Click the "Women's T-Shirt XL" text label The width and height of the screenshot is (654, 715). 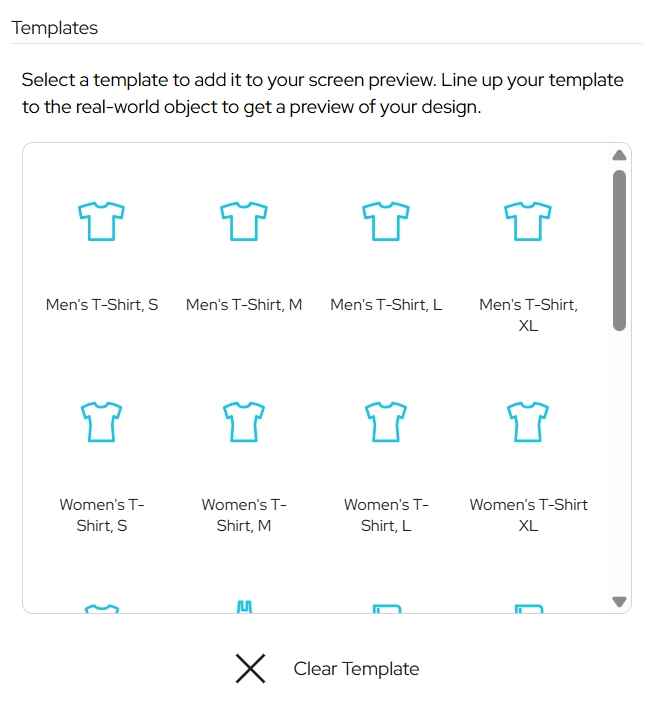click(x=528, y=515)
